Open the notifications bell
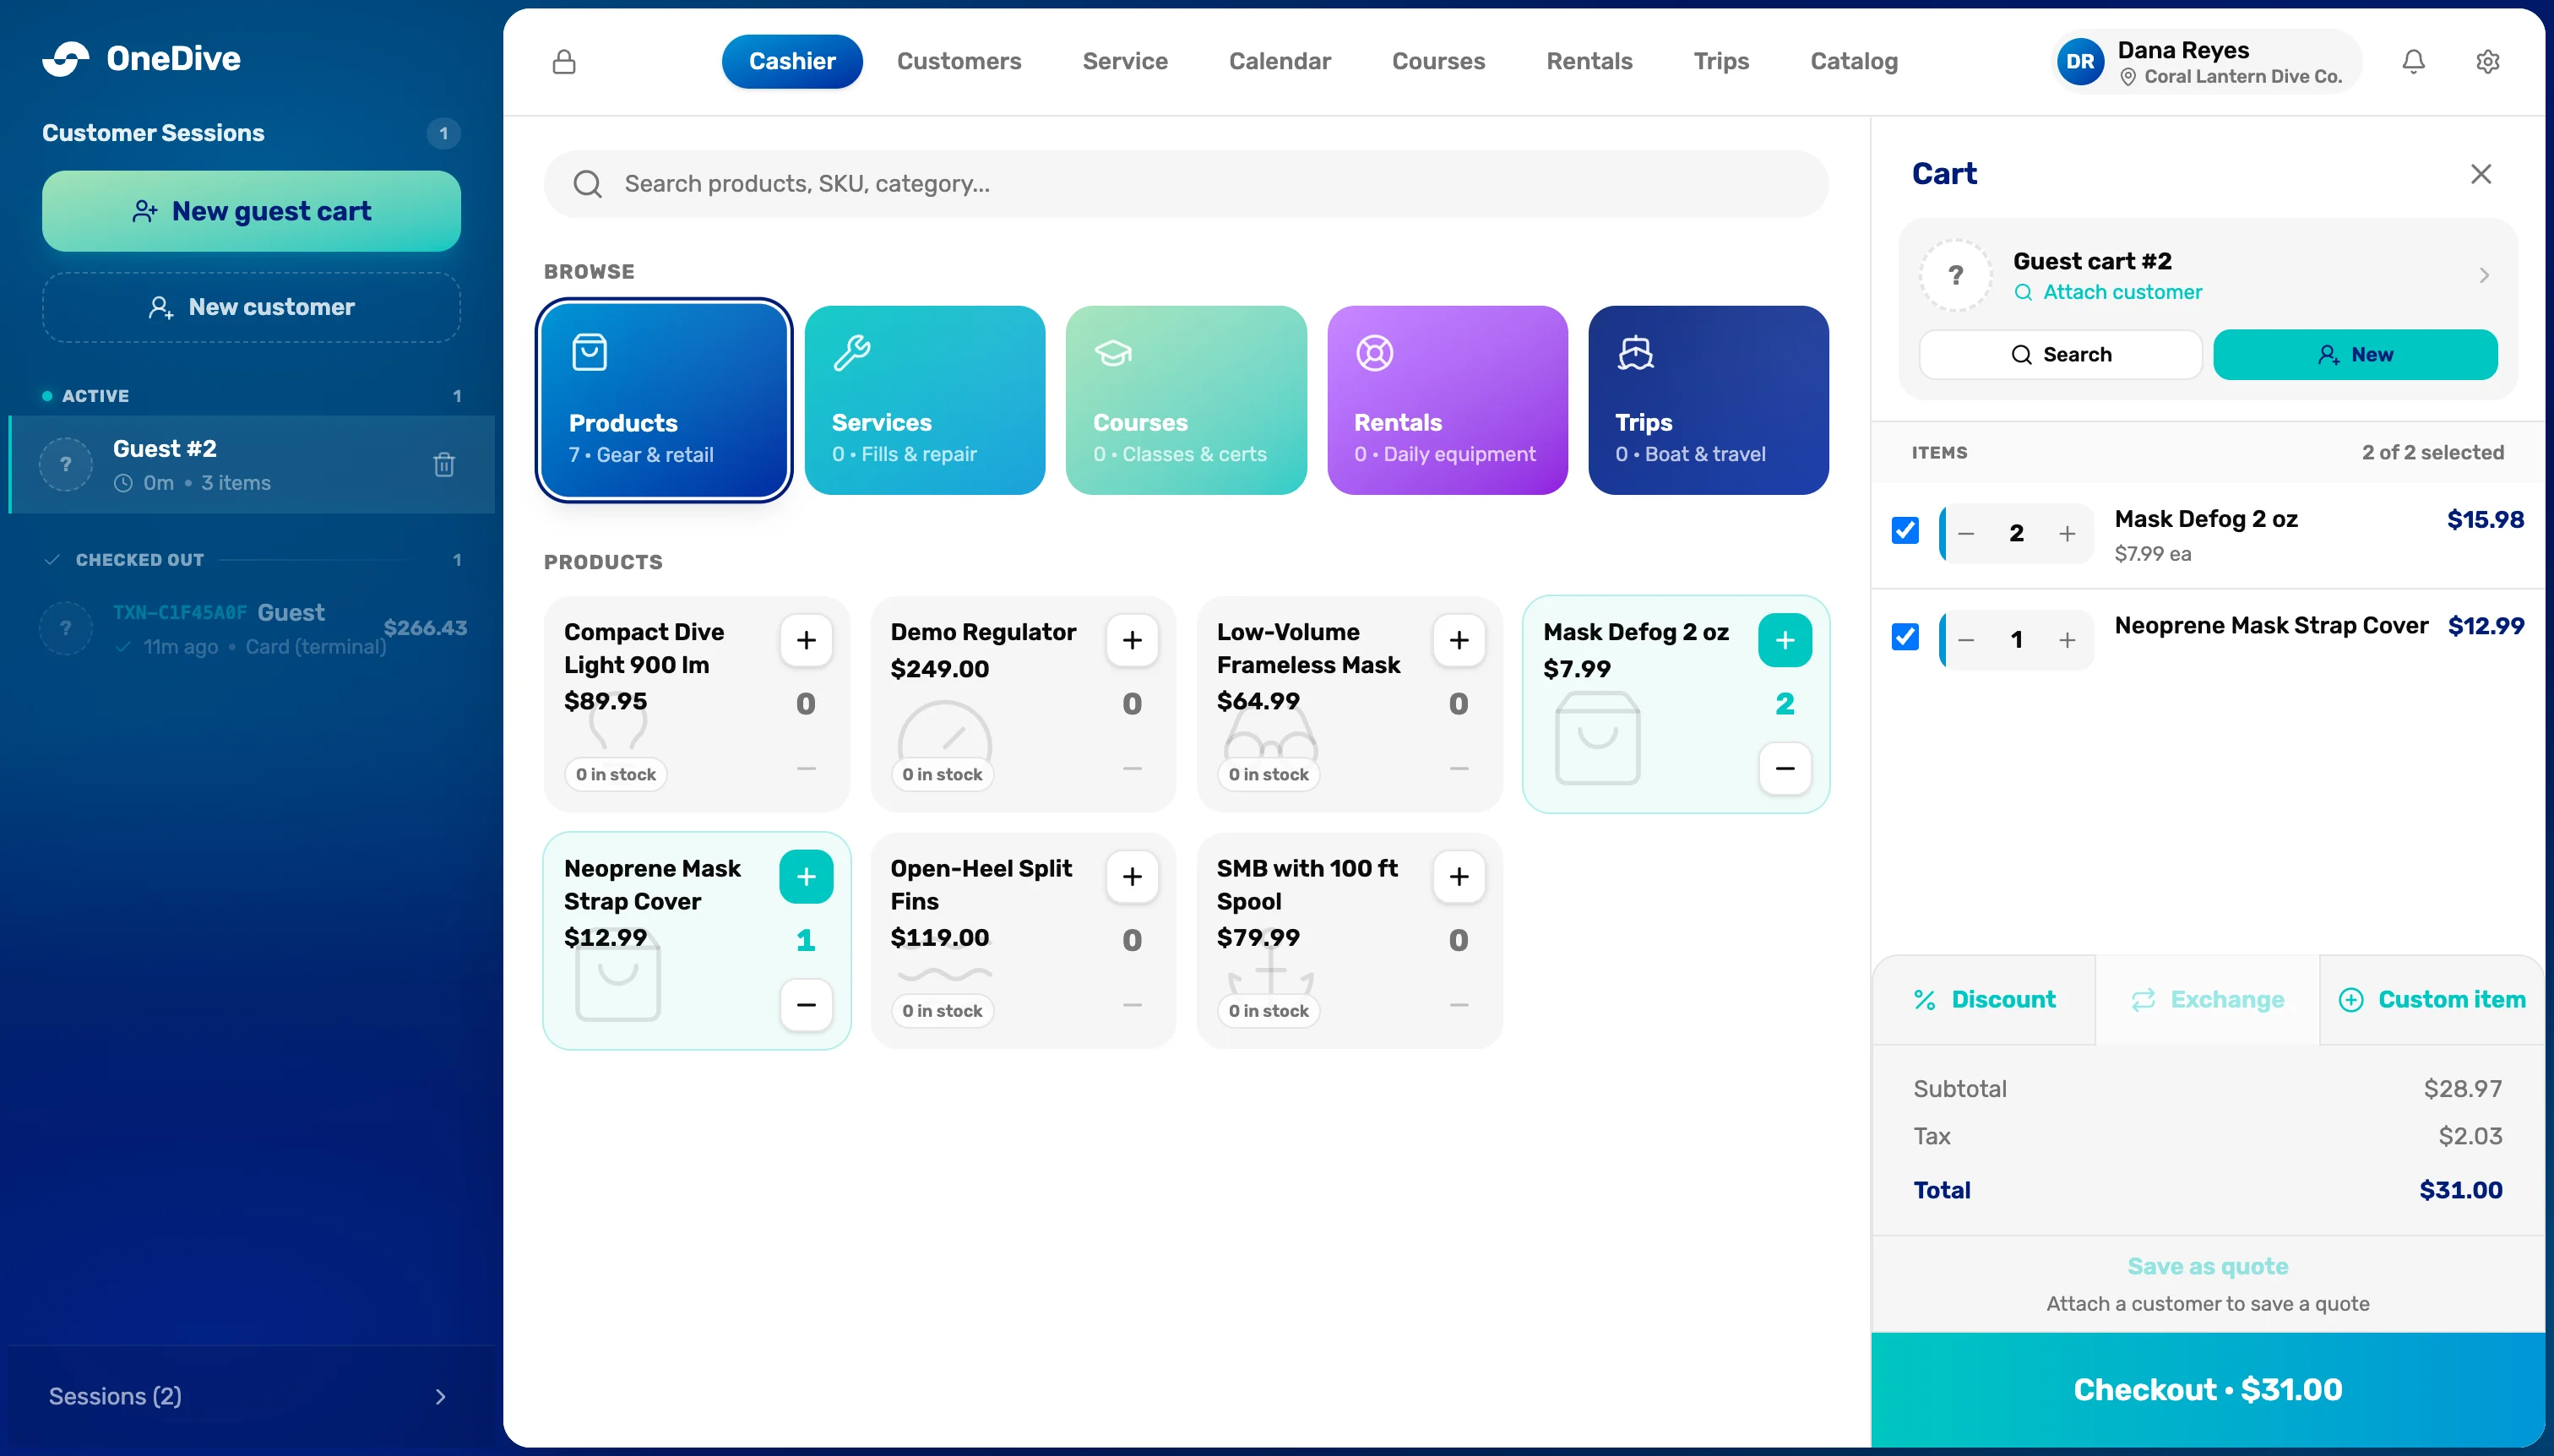This screenshot has width=2554, height=1456. point(2413,62)
